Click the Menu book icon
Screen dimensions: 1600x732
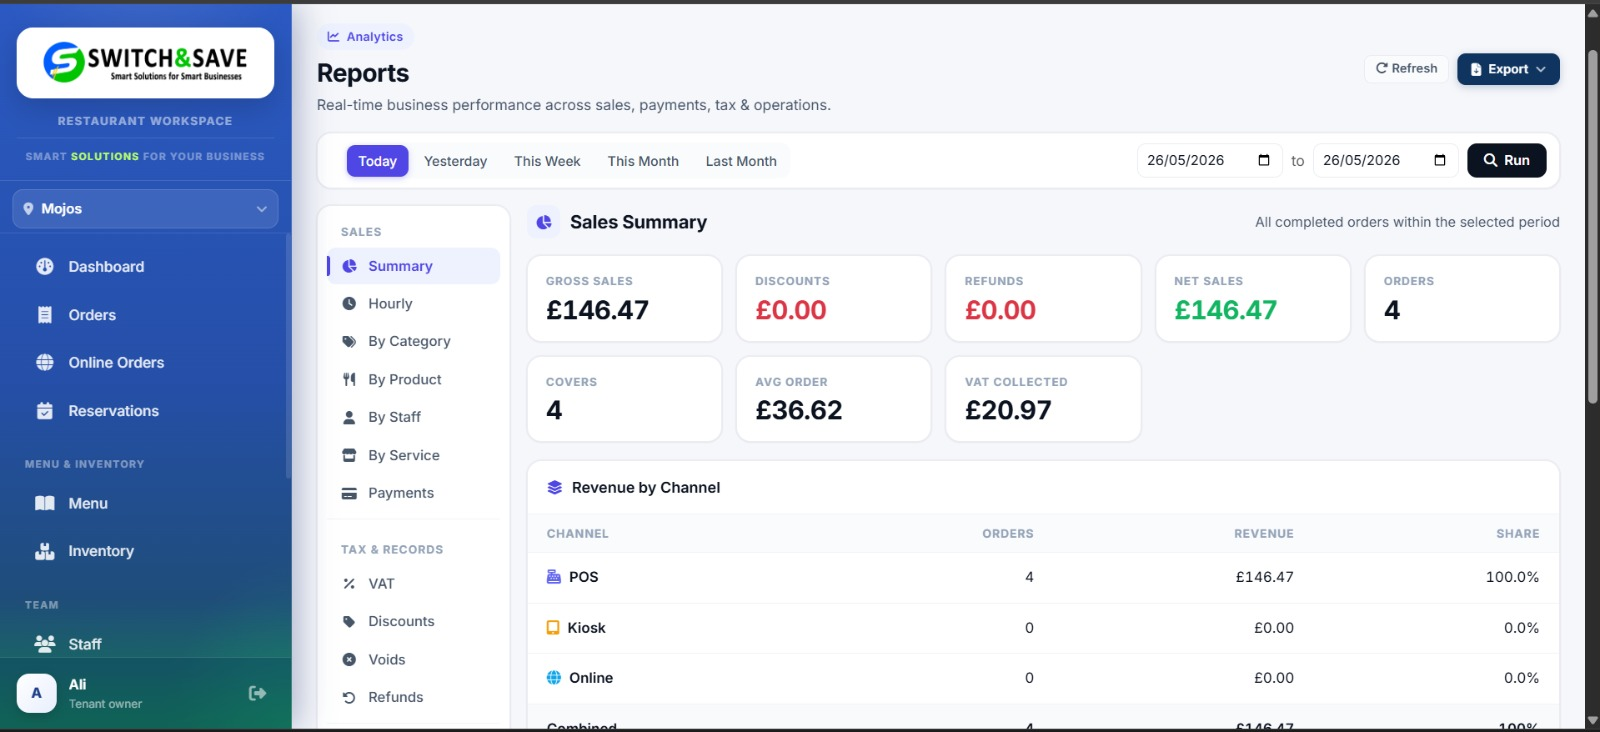(45, 503)
